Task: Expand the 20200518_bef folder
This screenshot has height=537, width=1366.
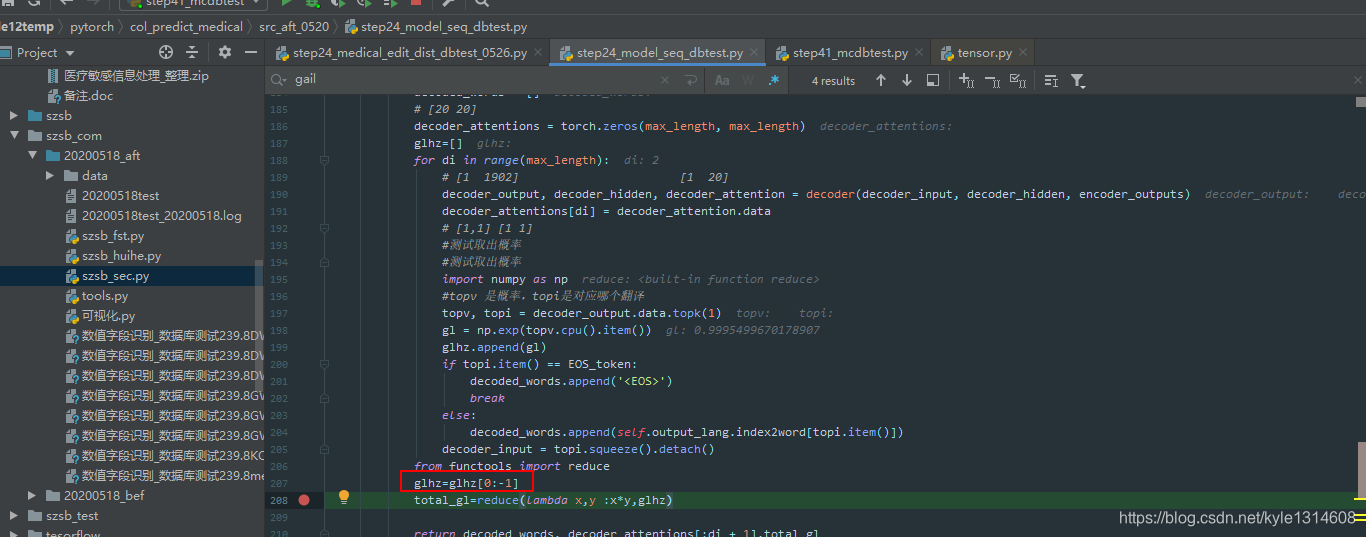Action: click(x=32, y=496)
